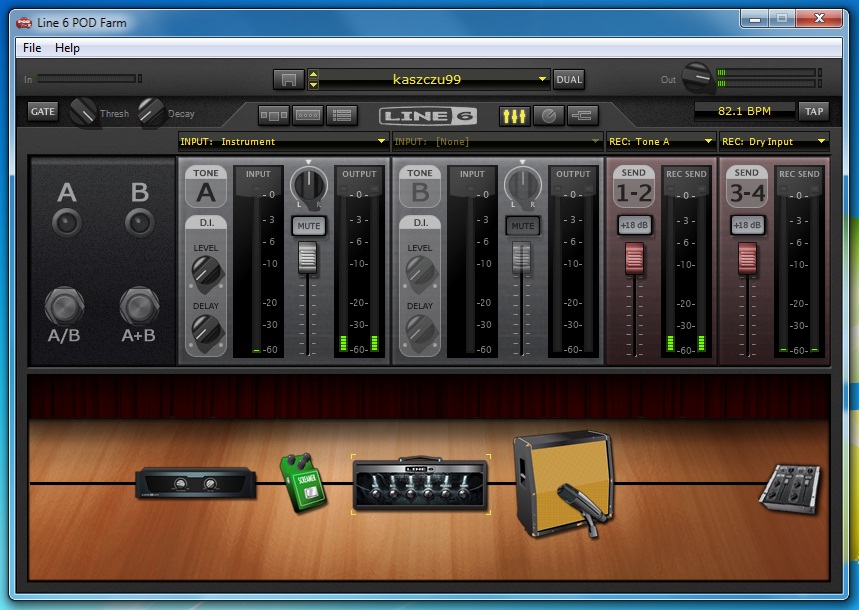Screen dimensions: 859x610
Task: Mute Tone B channel
Action: (523, 226)
